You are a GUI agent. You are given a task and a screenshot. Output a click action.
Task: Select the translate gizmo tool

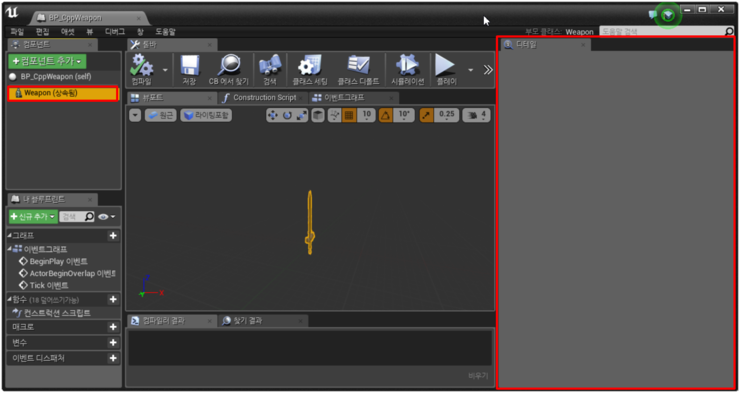pos(273,115)
